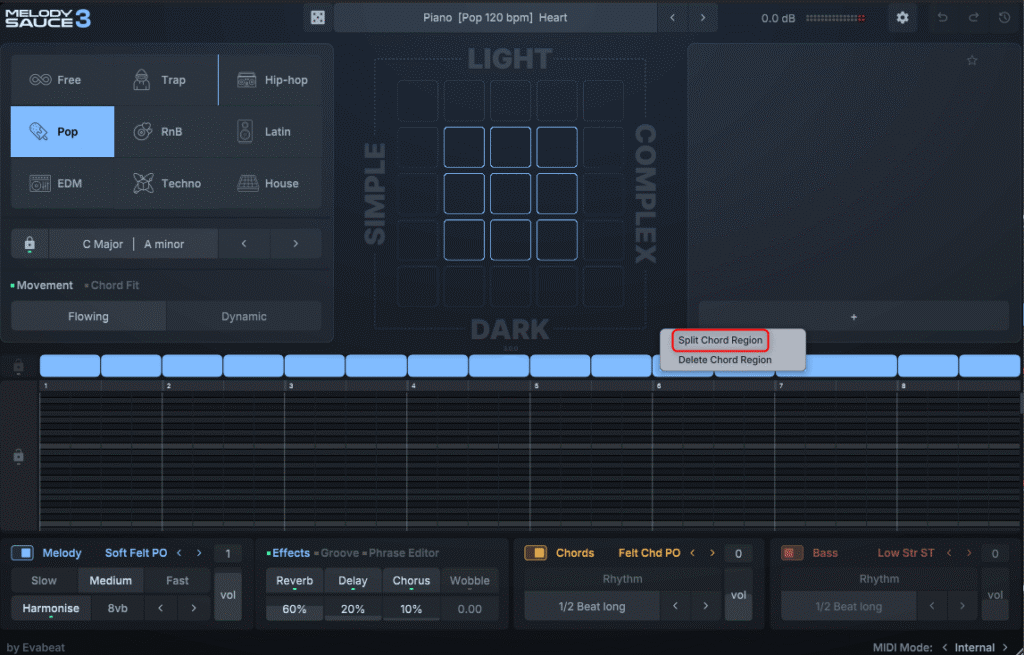Click the dice randomize icon
The width and height of the screenshot is (1024, 655).
(x=316, y=18)
